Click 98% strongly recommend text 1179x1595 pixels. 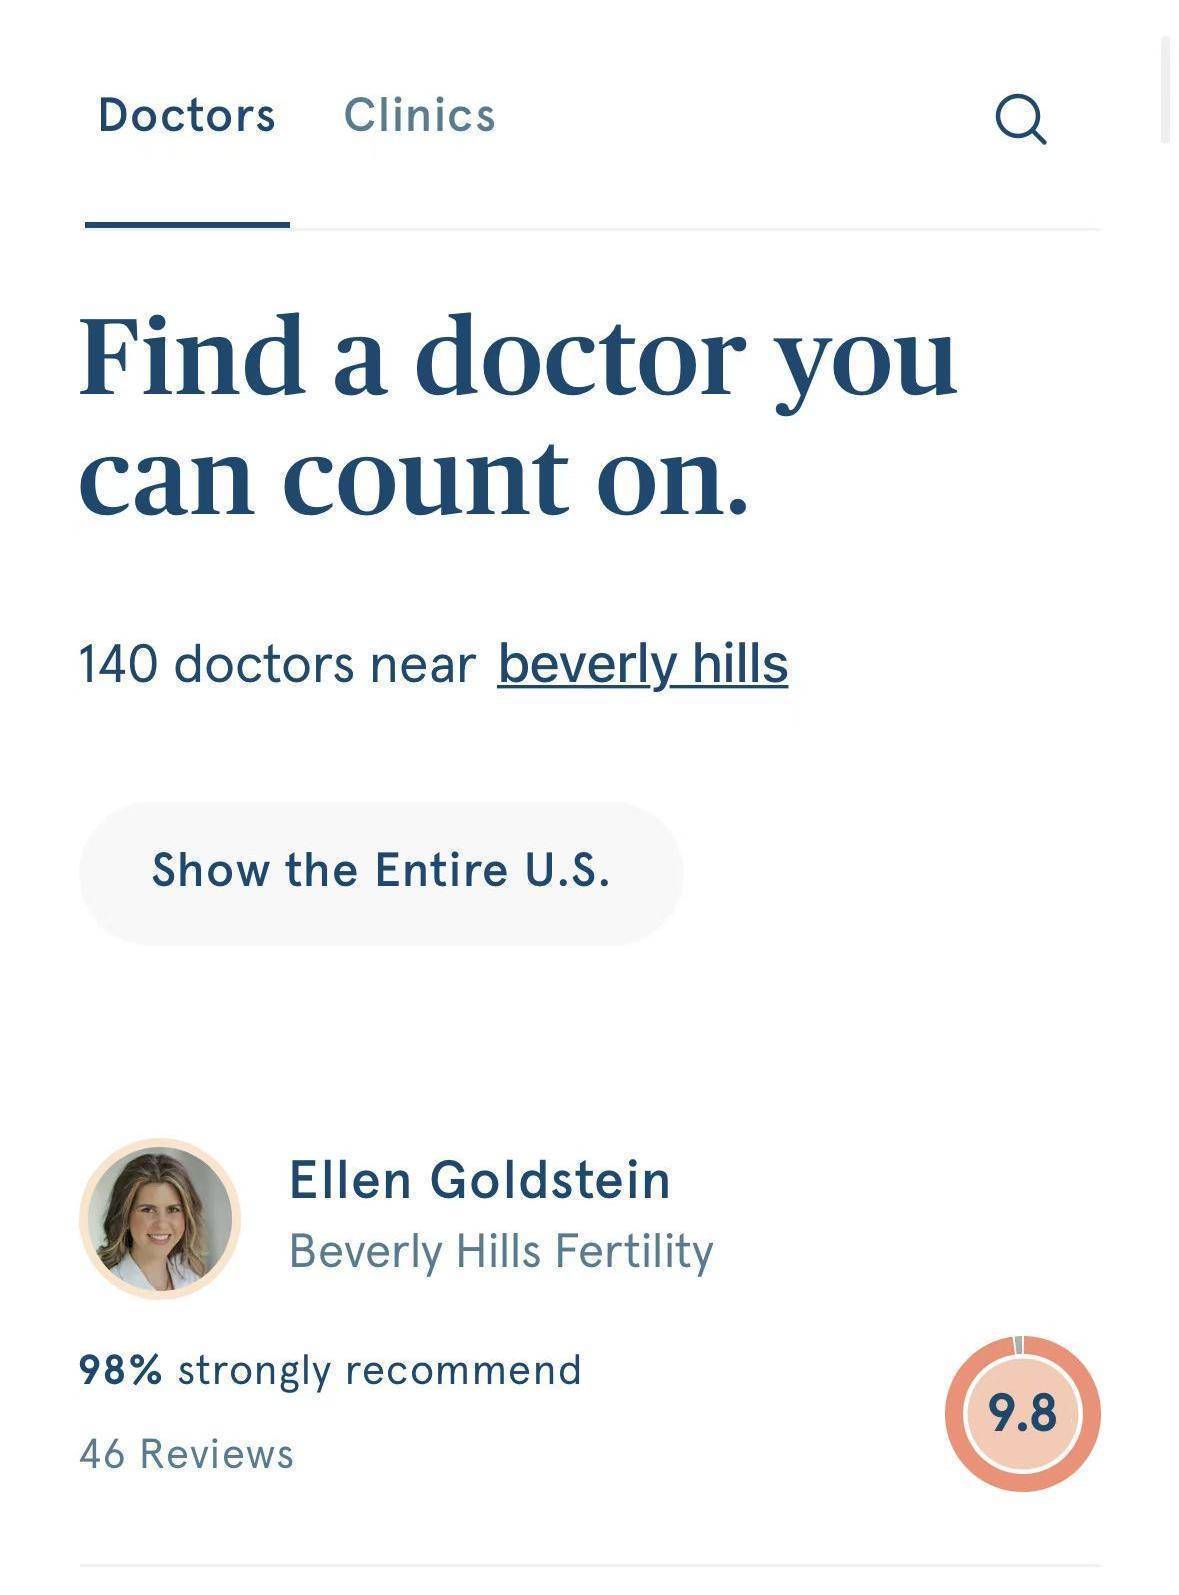tap(330, 1371)
